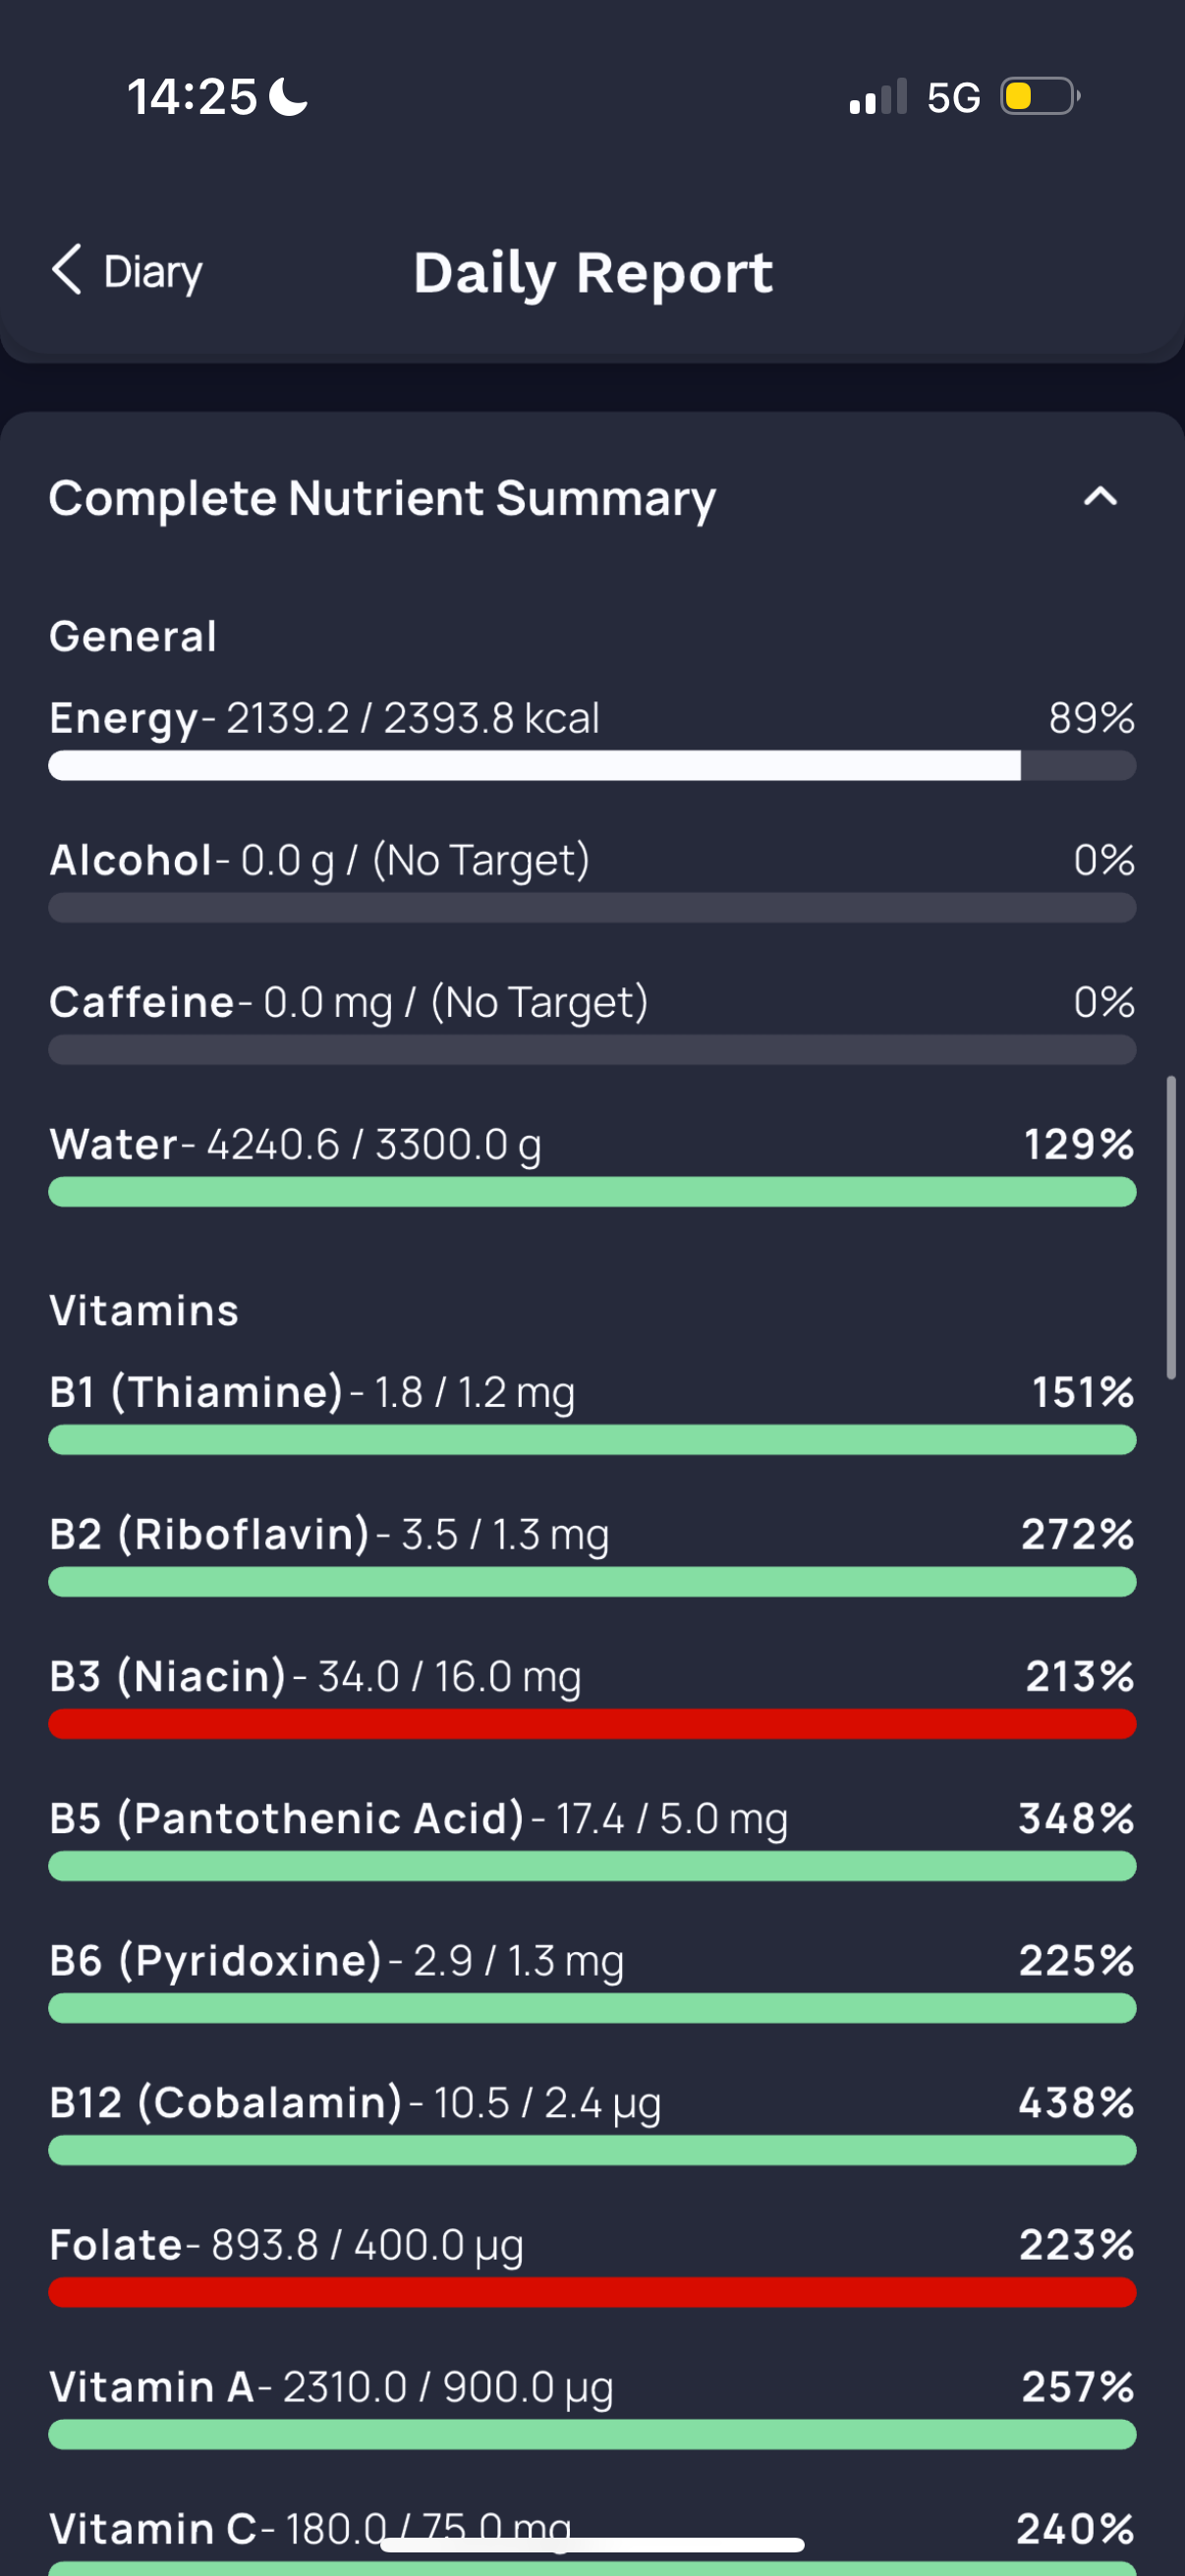Image resolution: width=1185 pixels, height=2576 pixels.
Task: Tap the Daily Report title
Action: click(x=593, y=273)
